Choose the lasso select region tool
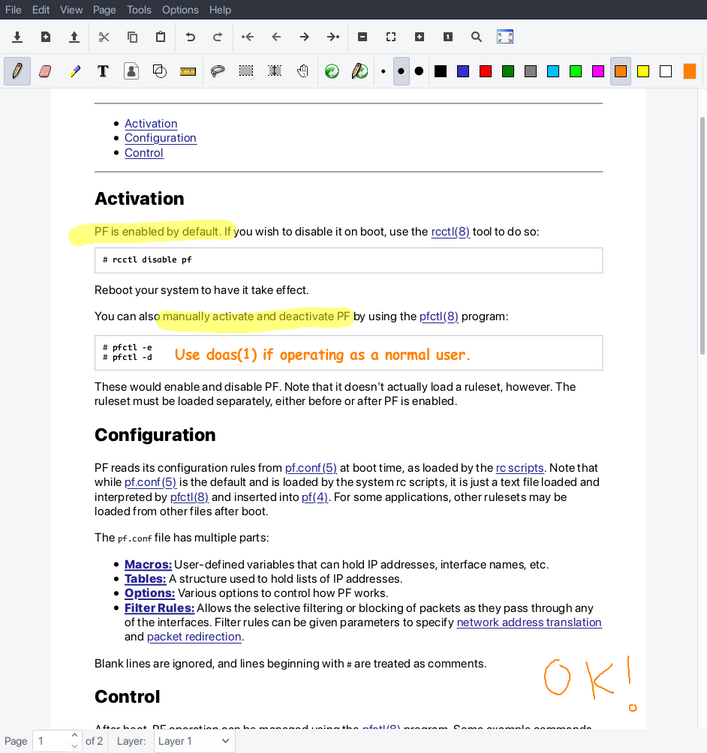 pos(218,71)
